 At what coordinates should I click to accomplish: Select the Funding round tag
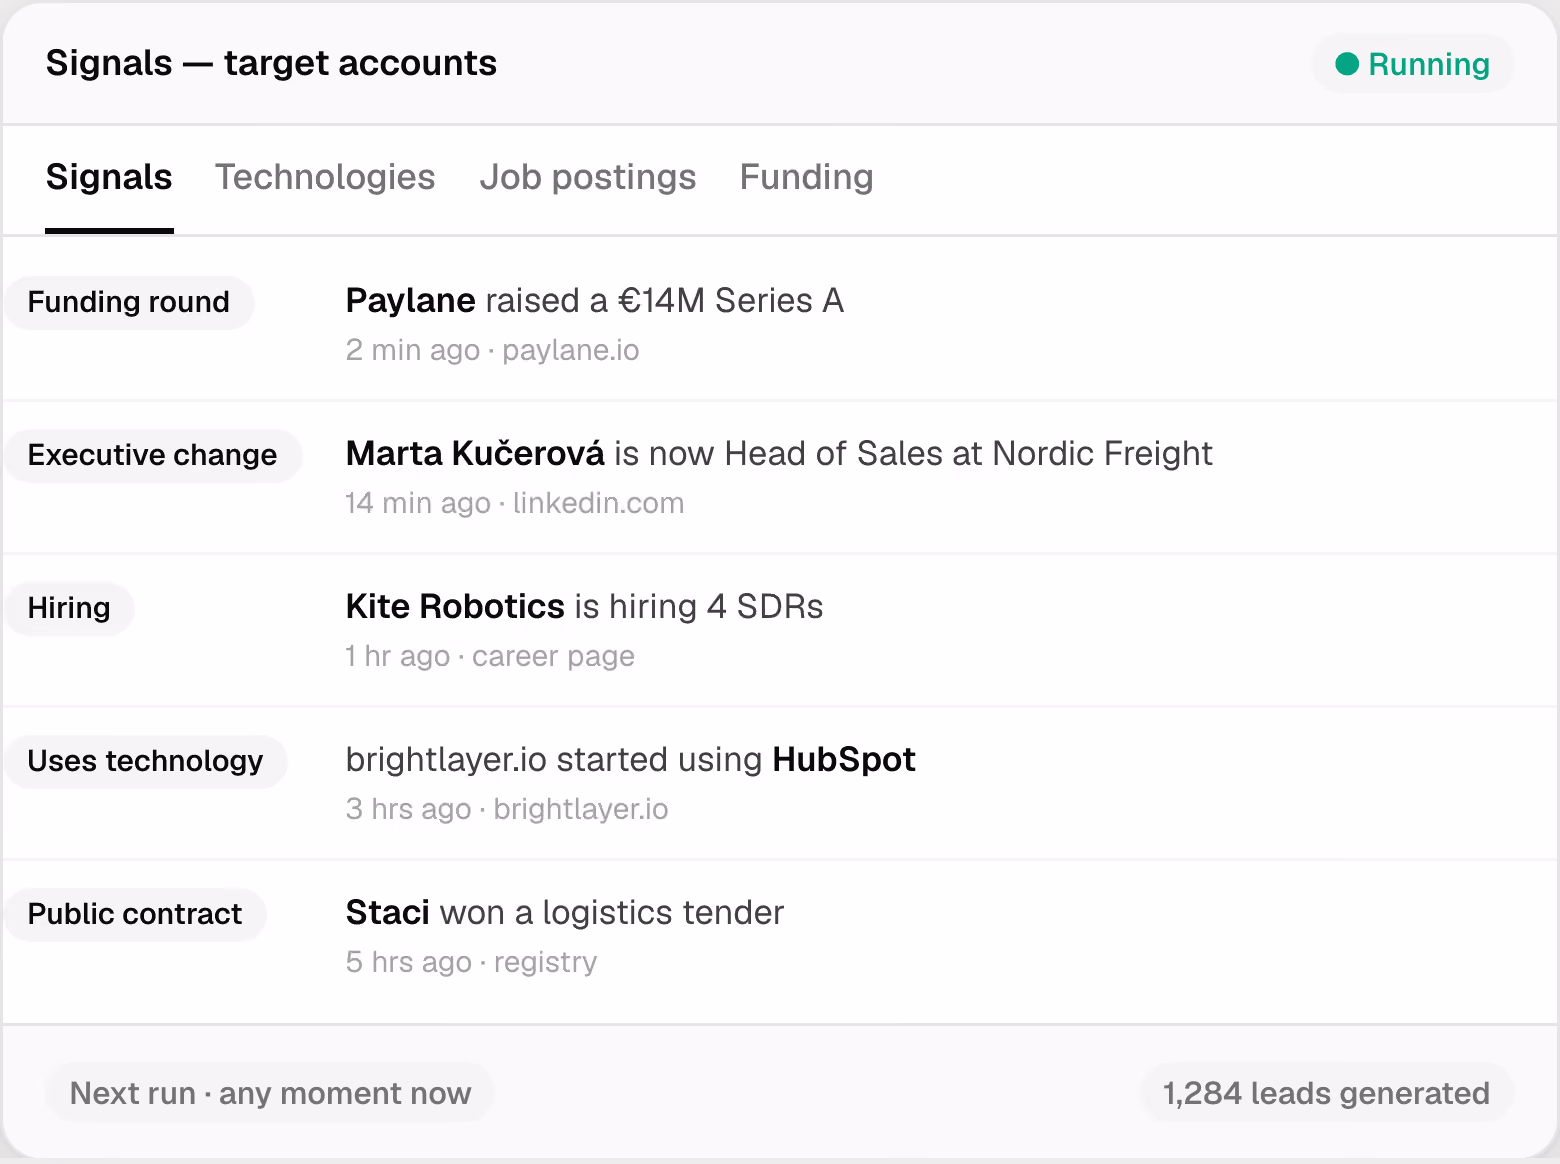(128, 302)
